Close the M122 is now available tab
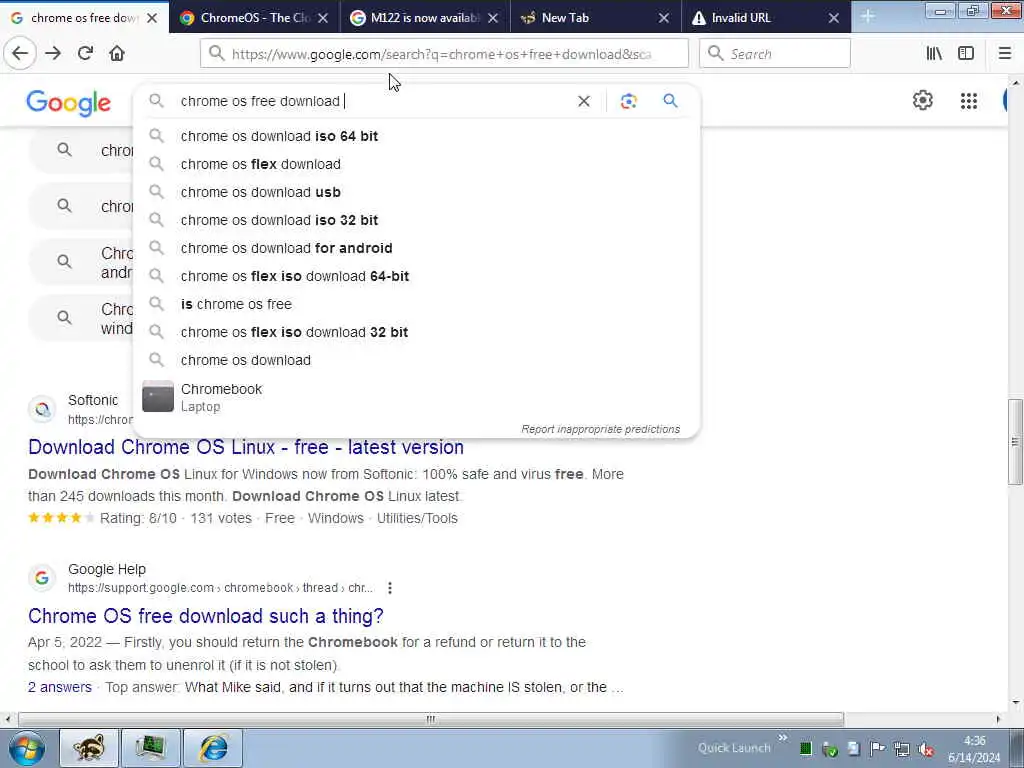 (493, 18)
